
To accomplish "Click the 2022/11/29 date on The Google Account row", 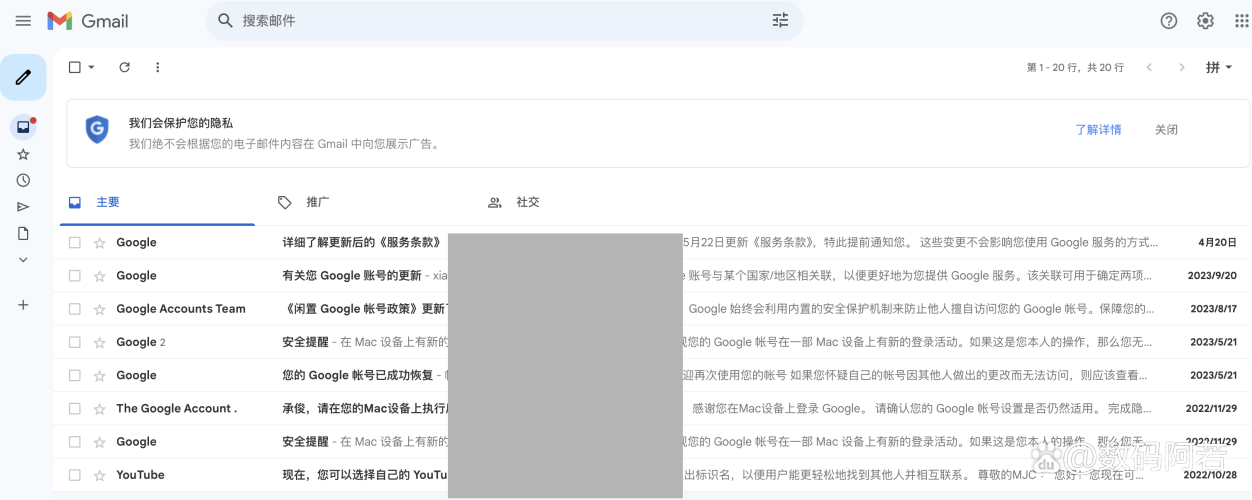I will [1211, 409].
